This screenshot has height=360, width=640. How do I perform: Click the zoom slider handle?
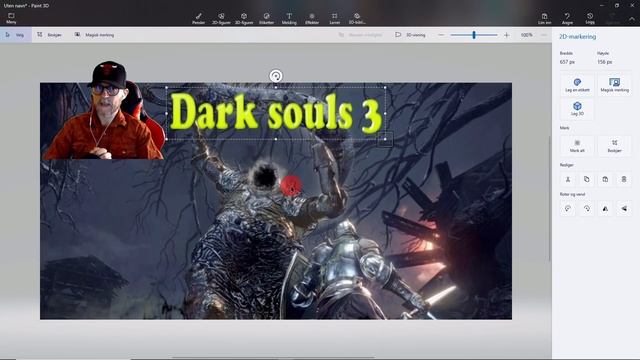coord(474,35)
